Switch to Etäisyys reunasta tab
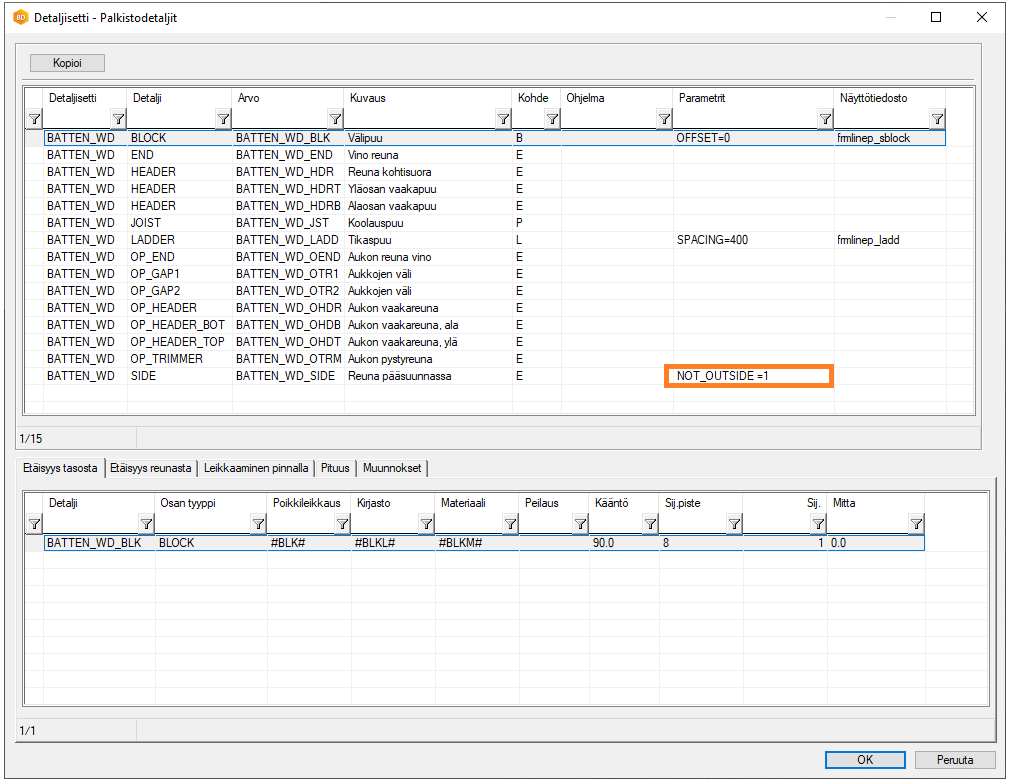Viewport: 1011px width, 783px height. click(150, 468)
